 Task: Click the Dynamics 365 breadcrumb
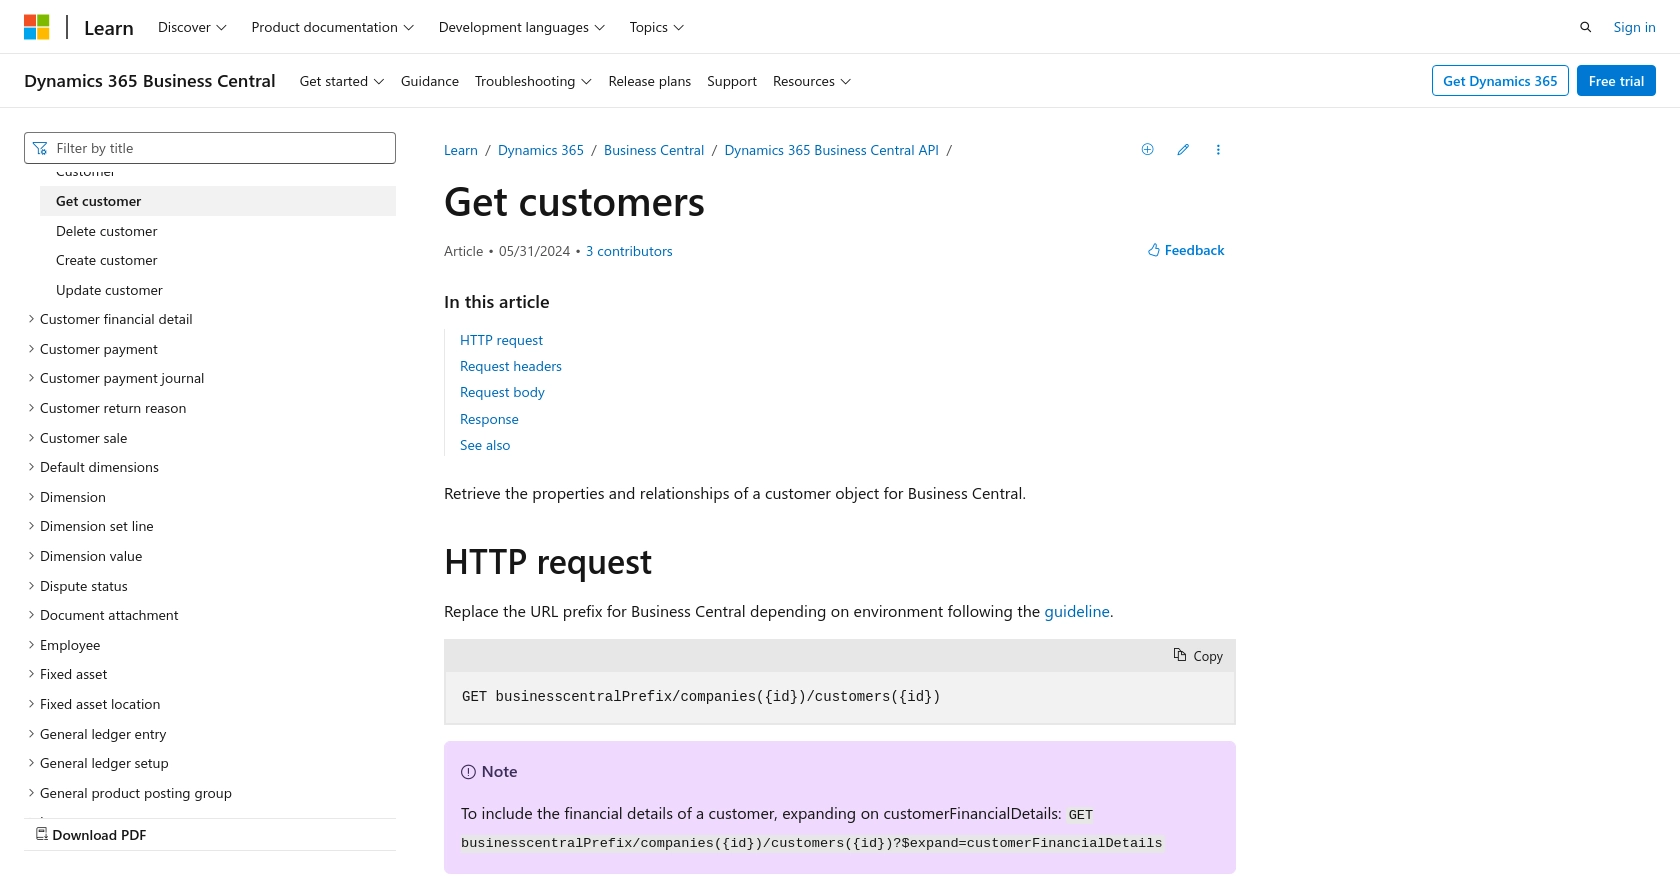tap(541, 150)
